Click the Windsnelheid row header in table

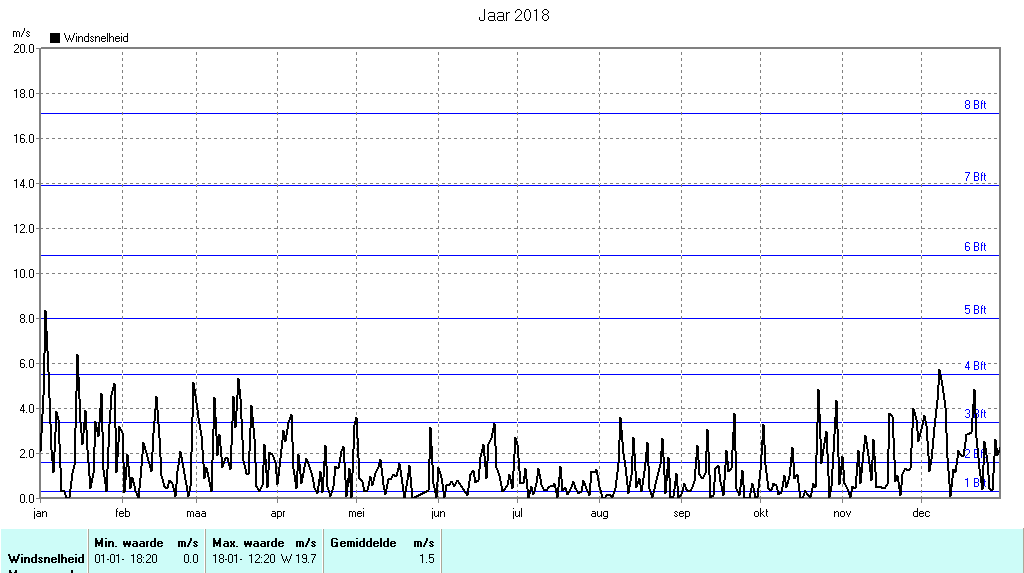(x=46, y=559)
